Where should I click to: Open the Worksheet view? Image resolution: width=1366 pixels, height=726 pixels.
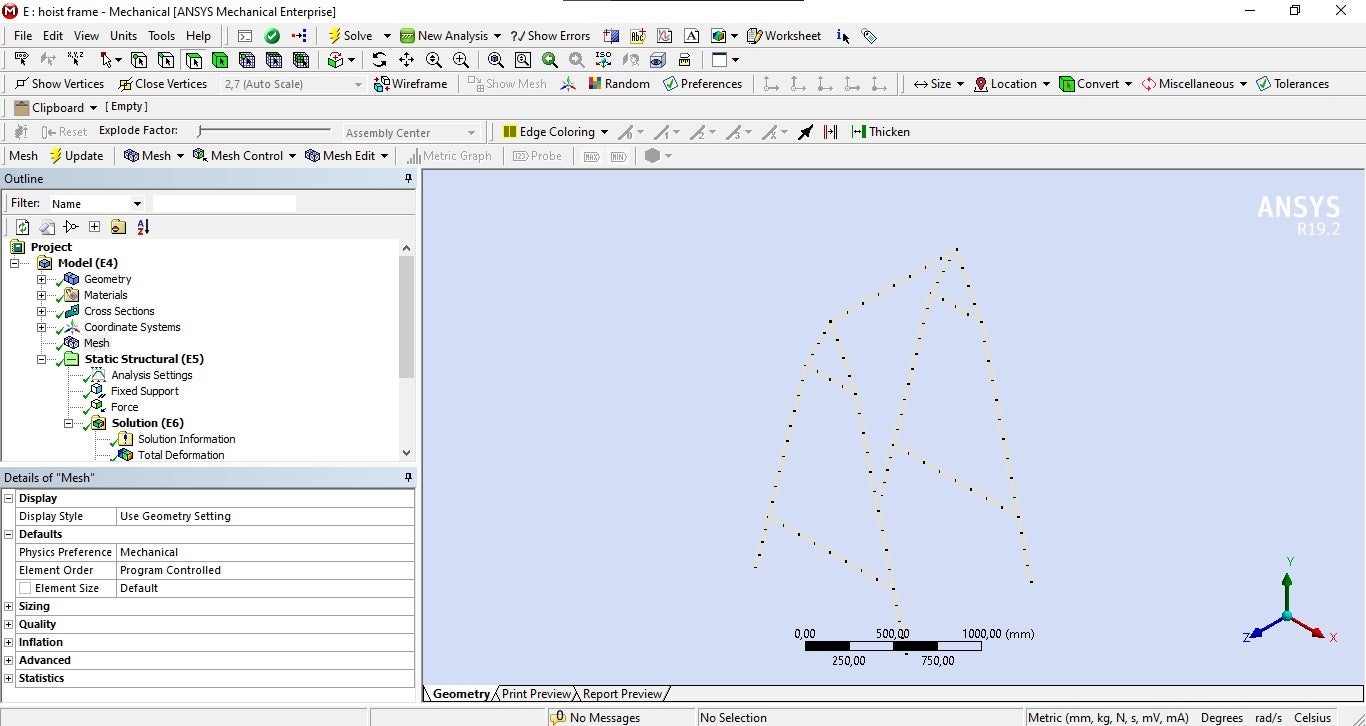click(783, 36)
